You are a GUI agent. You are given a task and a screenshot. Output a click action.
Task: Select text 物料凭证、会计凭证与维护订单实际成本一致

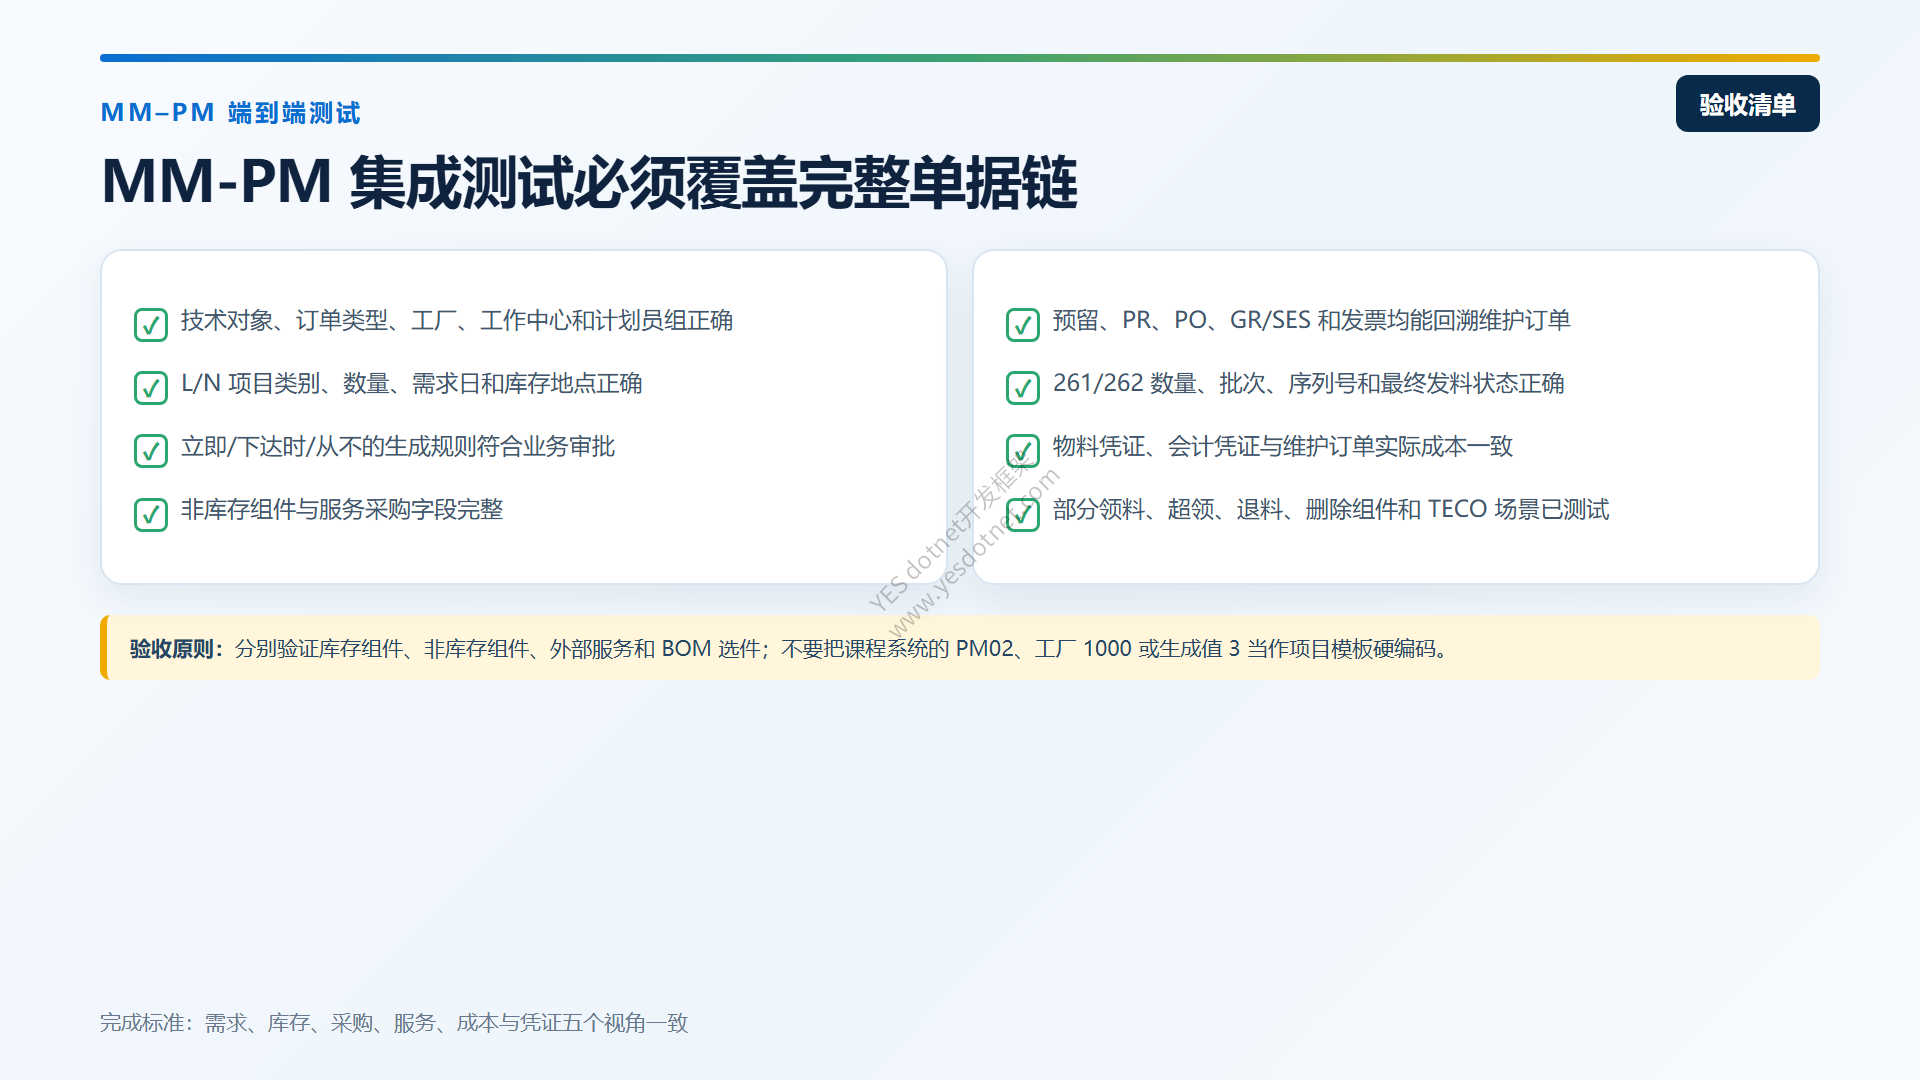(x=1283, y=447)
